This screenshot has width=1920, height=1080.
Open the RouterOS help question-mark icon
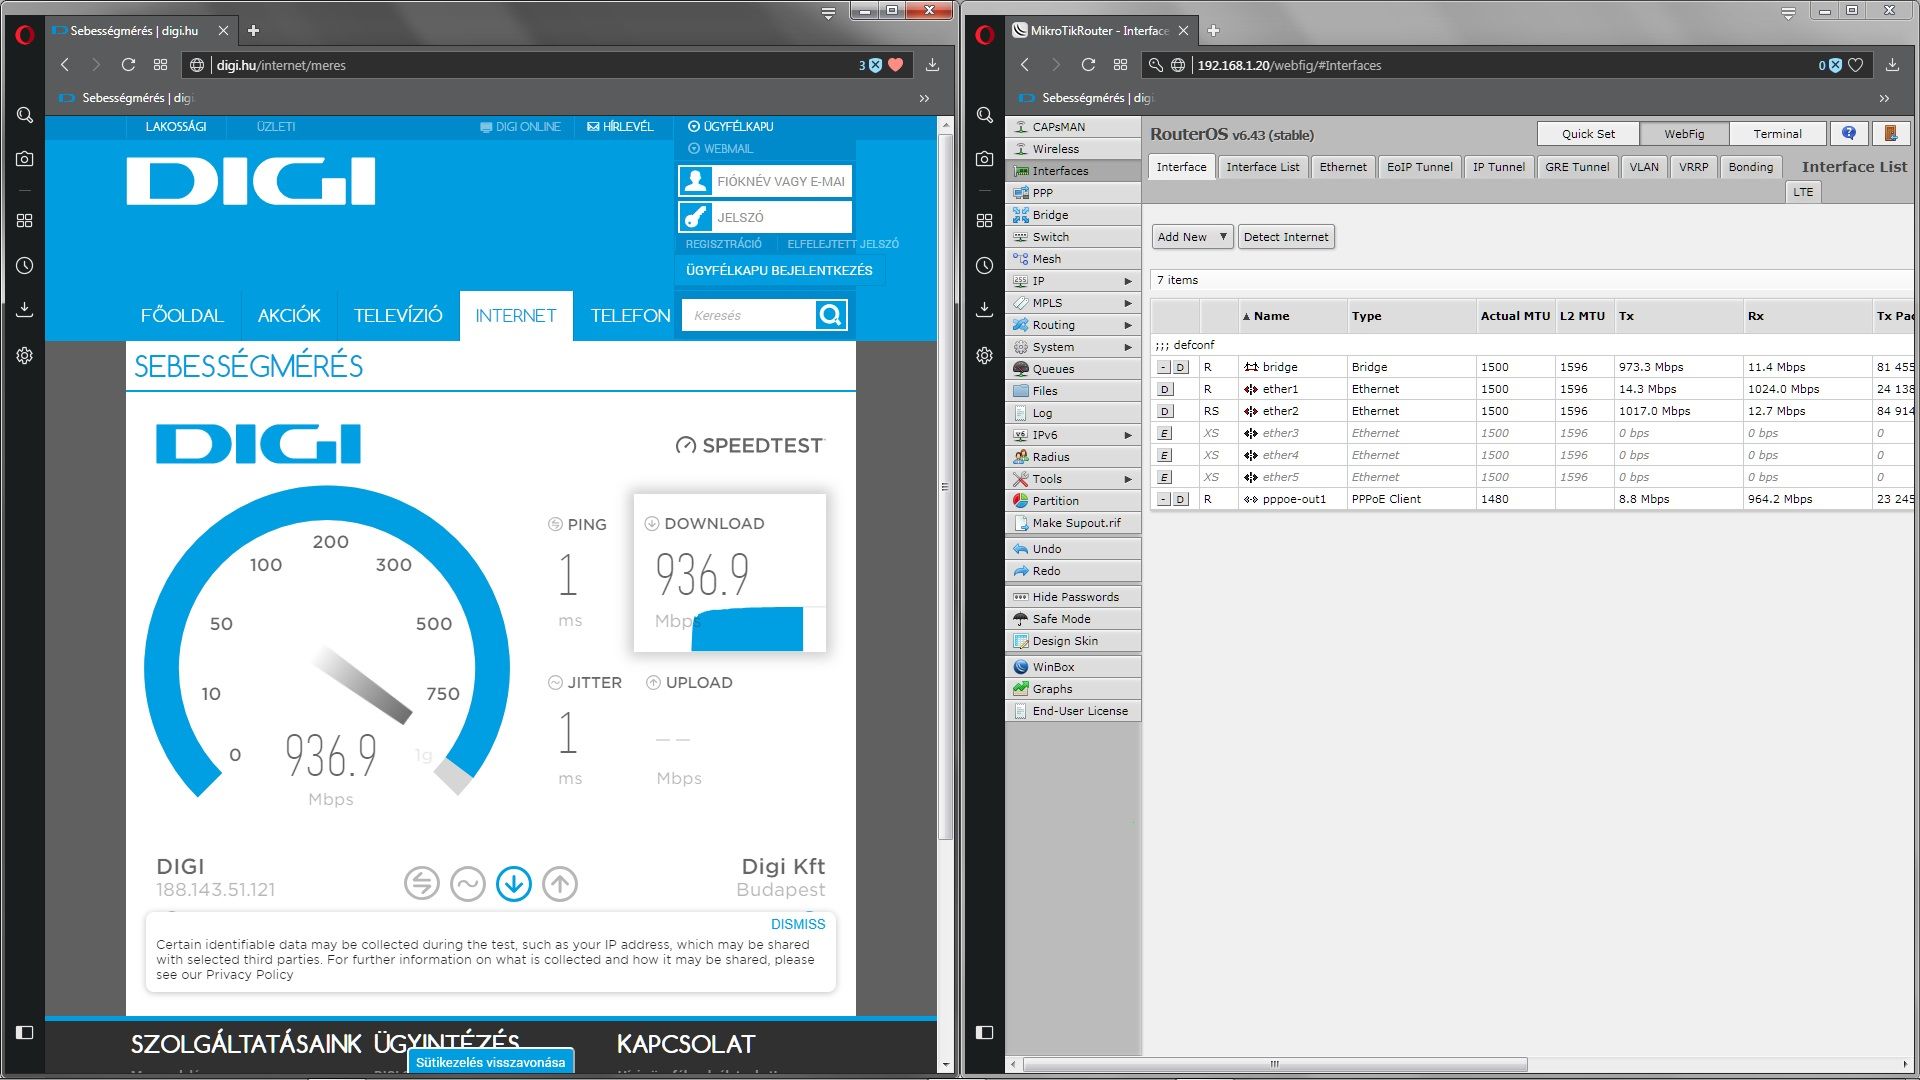pos(1849,133)
